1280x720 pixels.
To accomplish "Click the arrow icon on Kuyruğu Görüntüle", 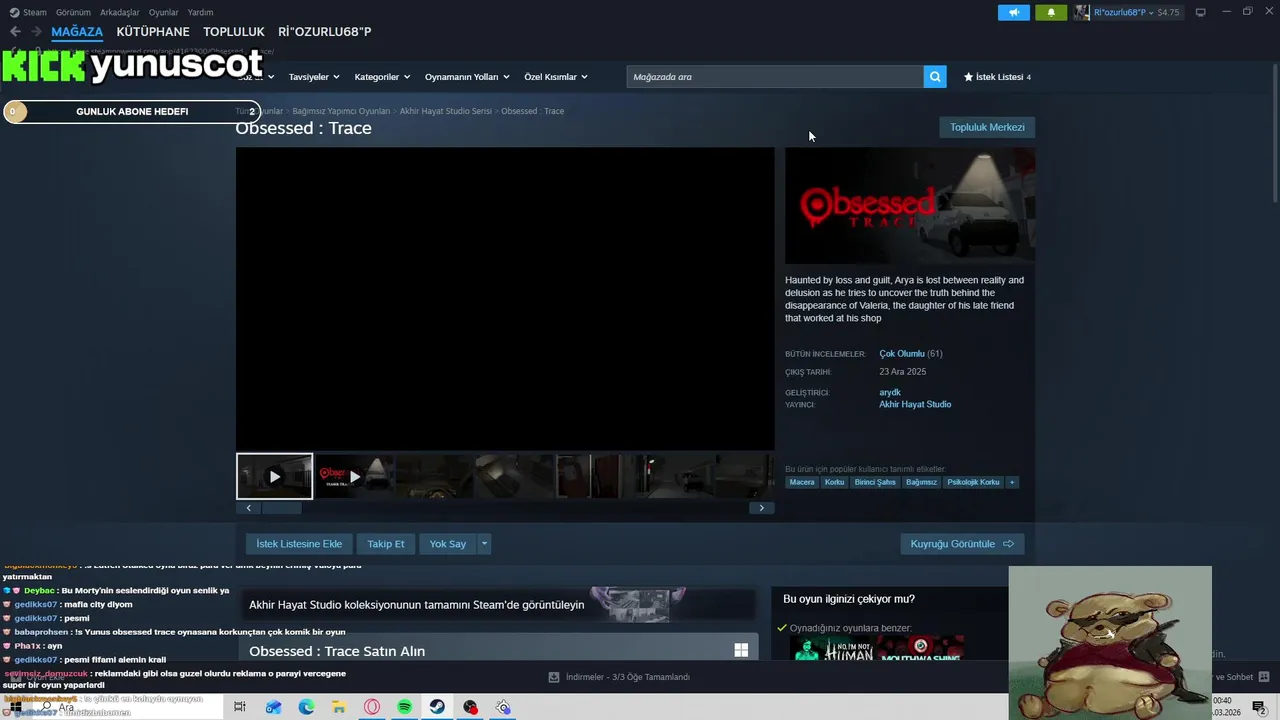I will 1008,544.
